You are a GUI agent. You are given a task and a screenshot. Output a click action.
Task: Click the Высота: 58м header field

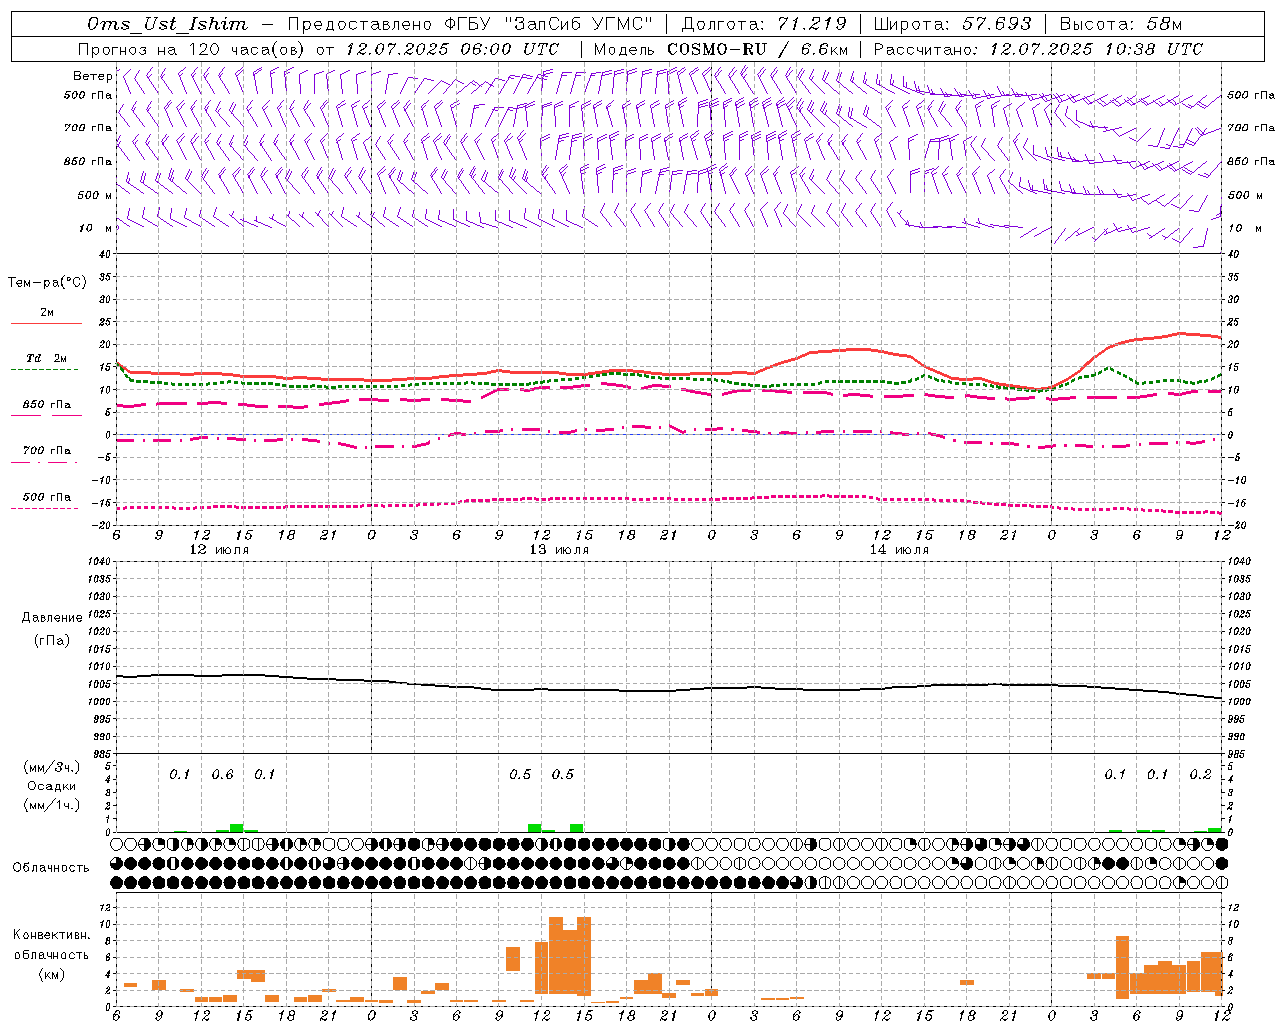(x=1120, y=24)
